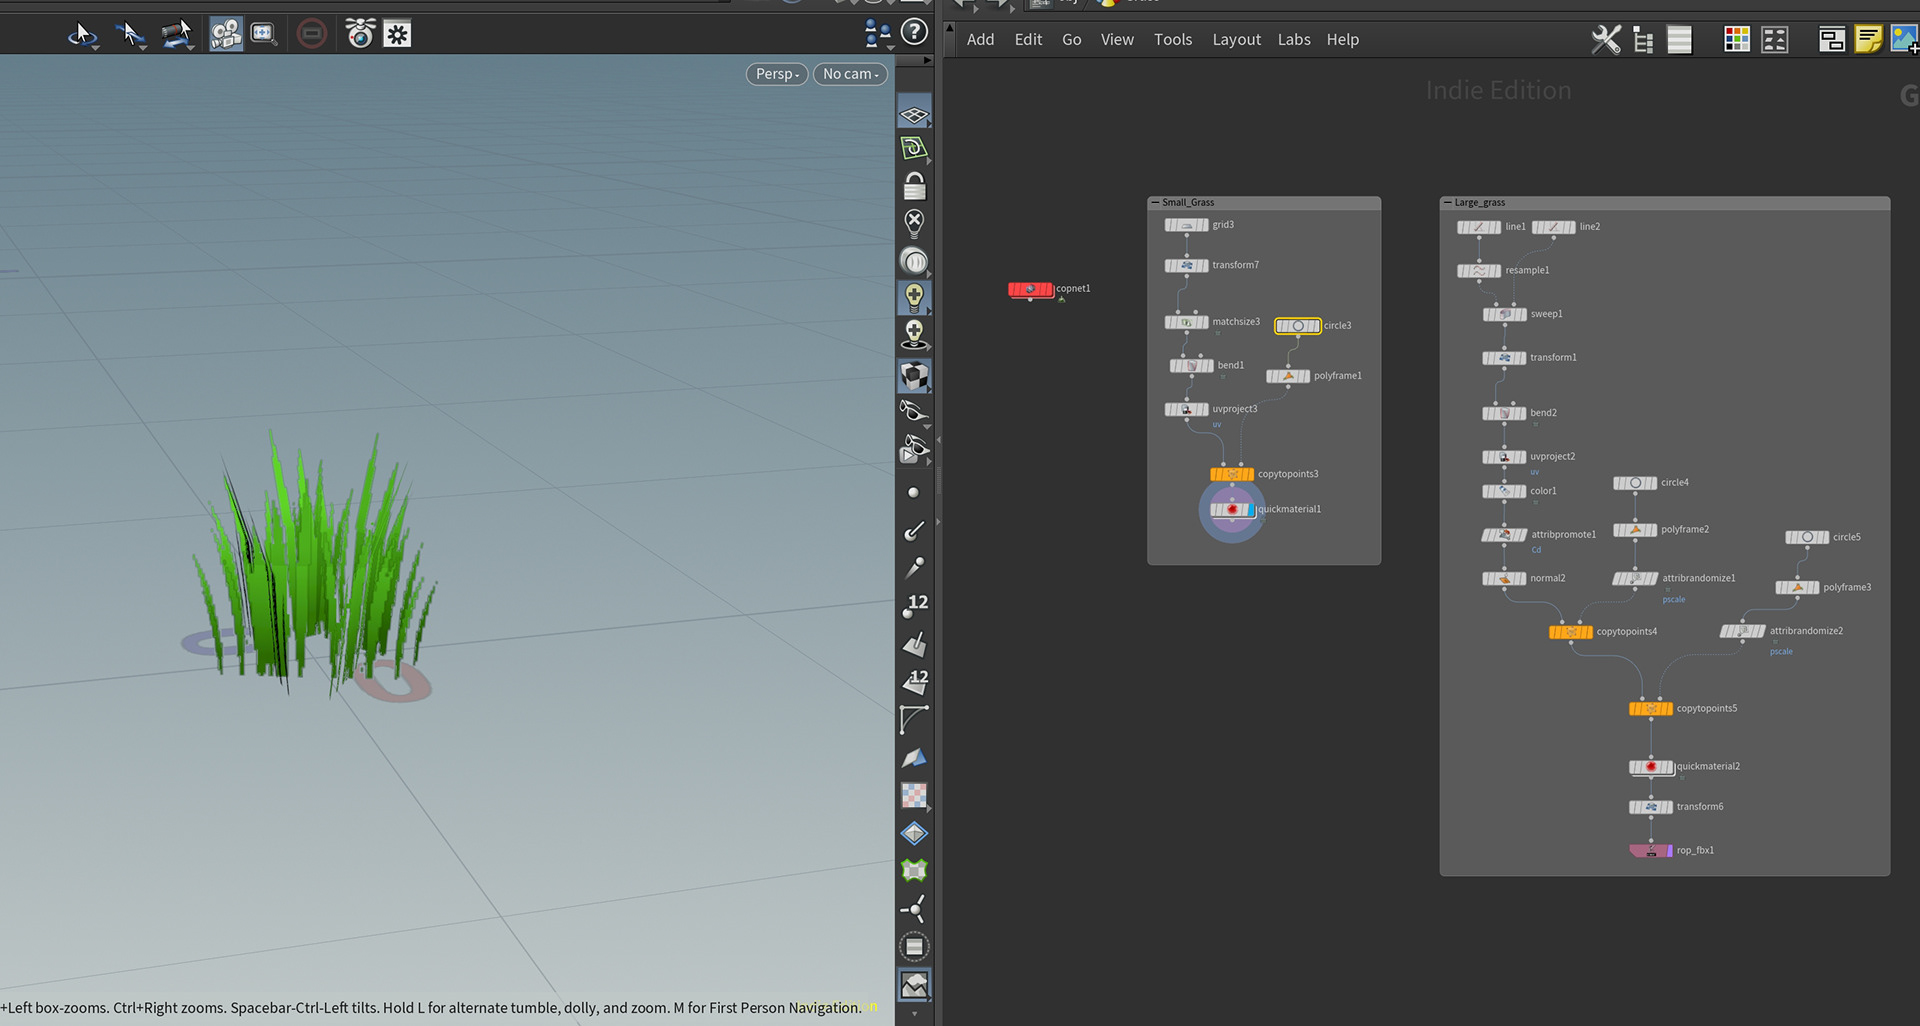Click the down arrow below display toolbar
1920x1026 pixels.
(x=914, y=1013)
